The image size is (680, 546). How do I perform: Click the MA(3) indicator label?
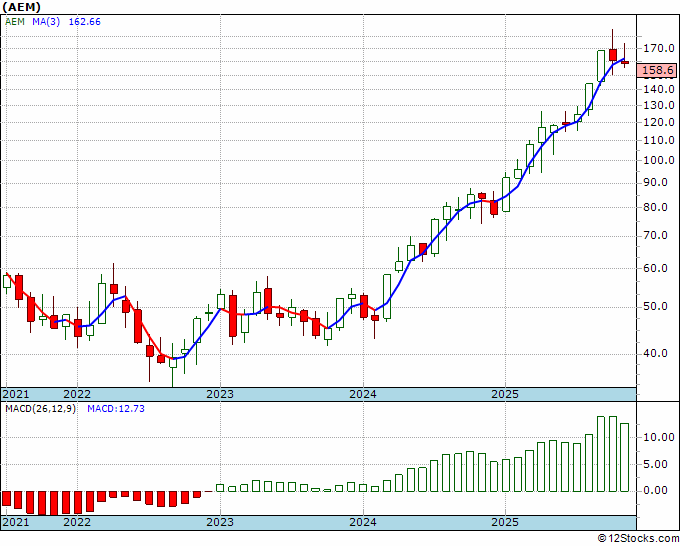(46, 21)
